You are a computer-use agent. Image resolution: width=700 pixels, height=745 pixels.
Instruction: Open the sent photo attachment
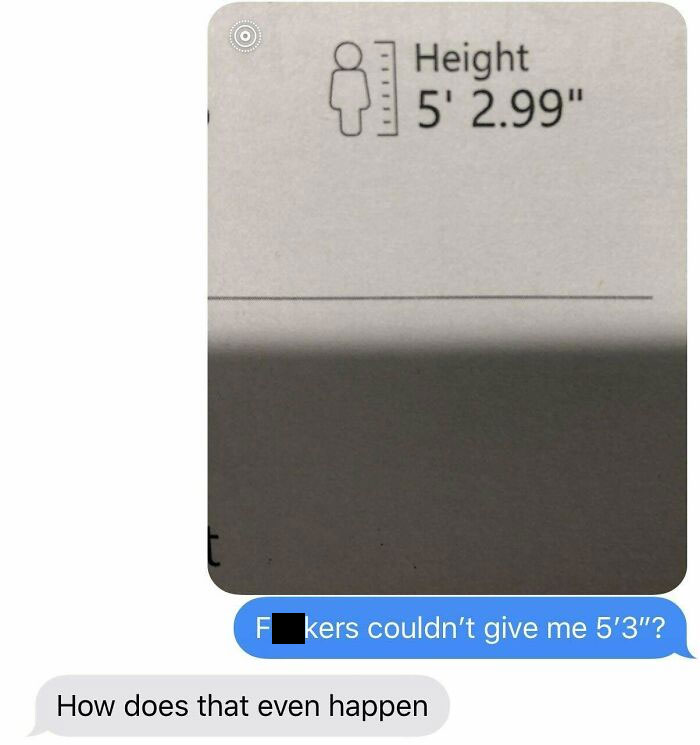click(447, 298)
